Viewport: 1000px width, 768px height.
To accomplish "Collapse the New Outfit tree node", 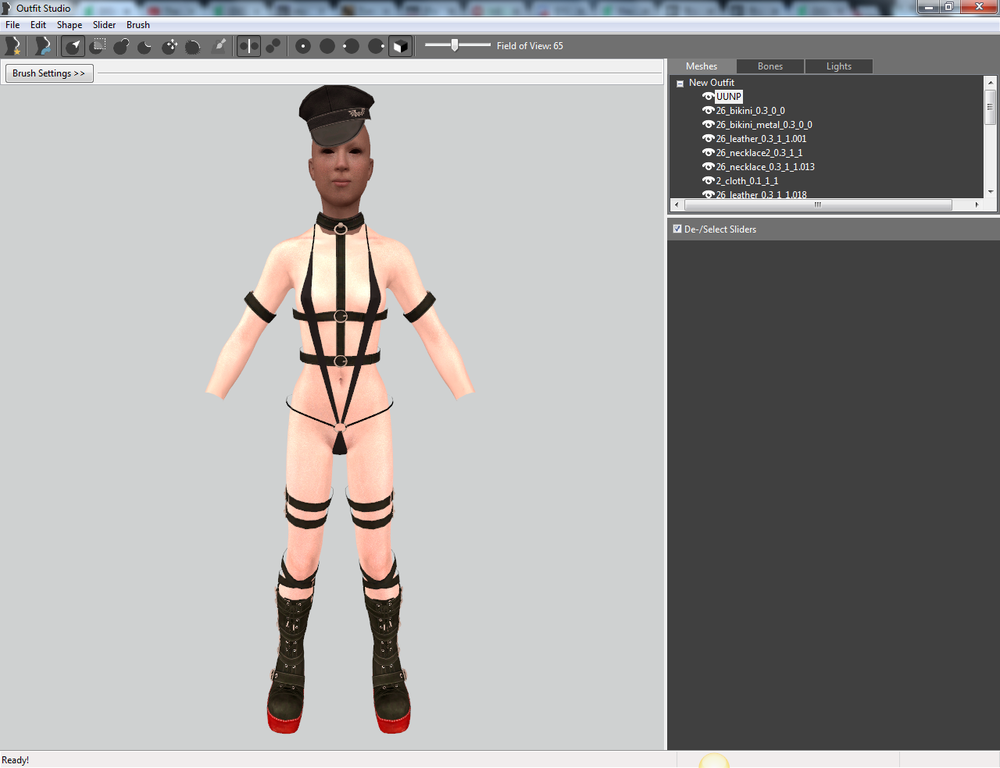I will coord(680,84).
